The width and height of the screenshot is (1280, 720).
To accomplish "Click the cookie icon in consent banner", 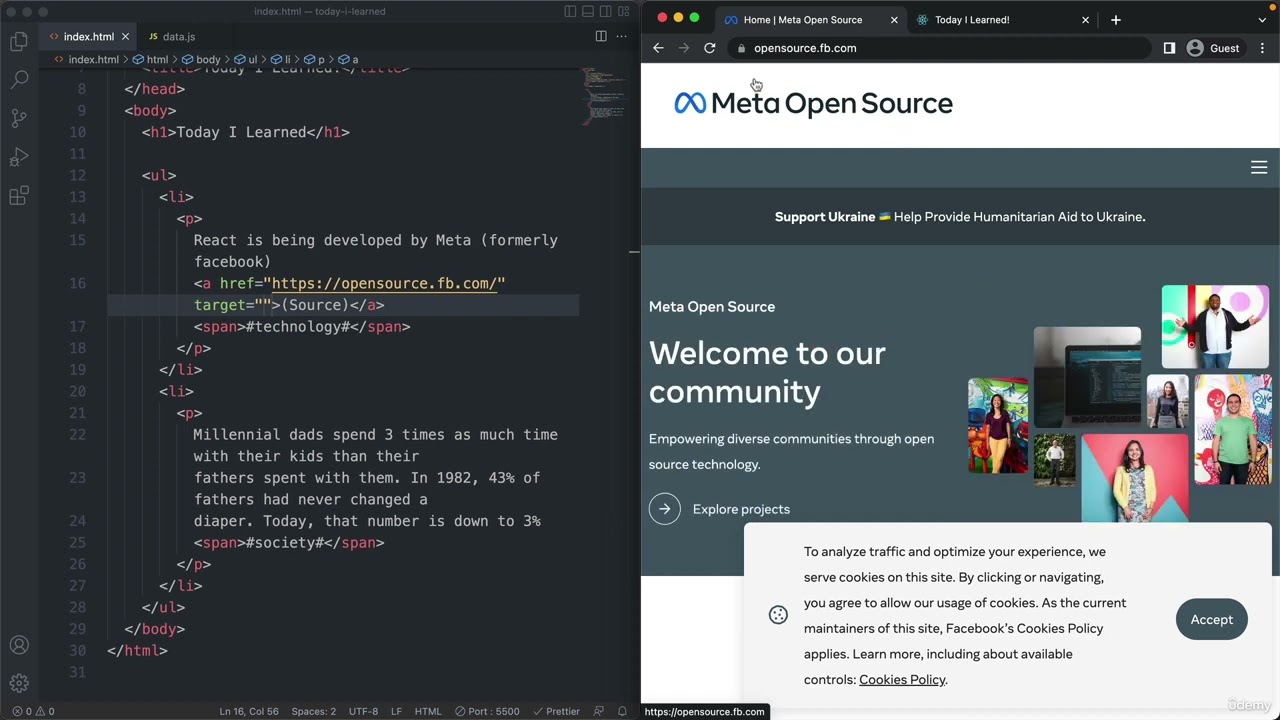I will coord(778,615).
